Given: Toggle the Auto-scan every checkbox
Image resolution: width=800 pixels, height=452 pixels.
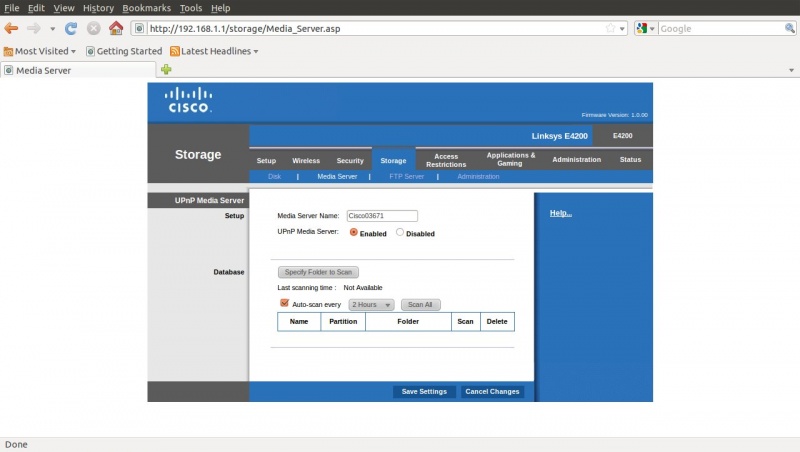Looking at the screenshot, I should coord(284,304).
